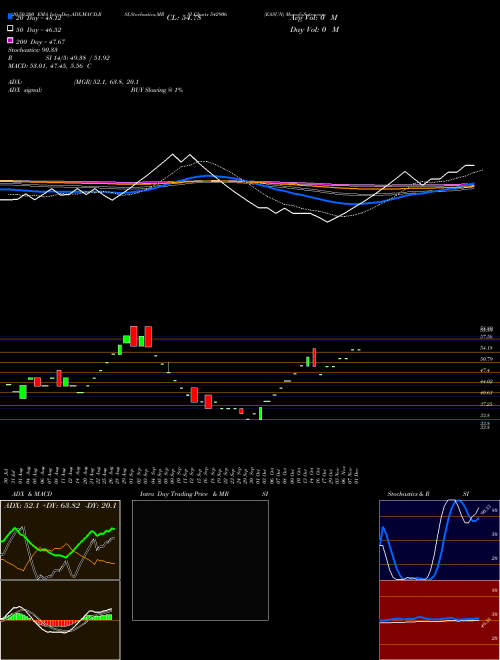Click the 'ADX signal:' label
Image resolution: width=500 pixels, height=660 pixels.
[25, 90]
